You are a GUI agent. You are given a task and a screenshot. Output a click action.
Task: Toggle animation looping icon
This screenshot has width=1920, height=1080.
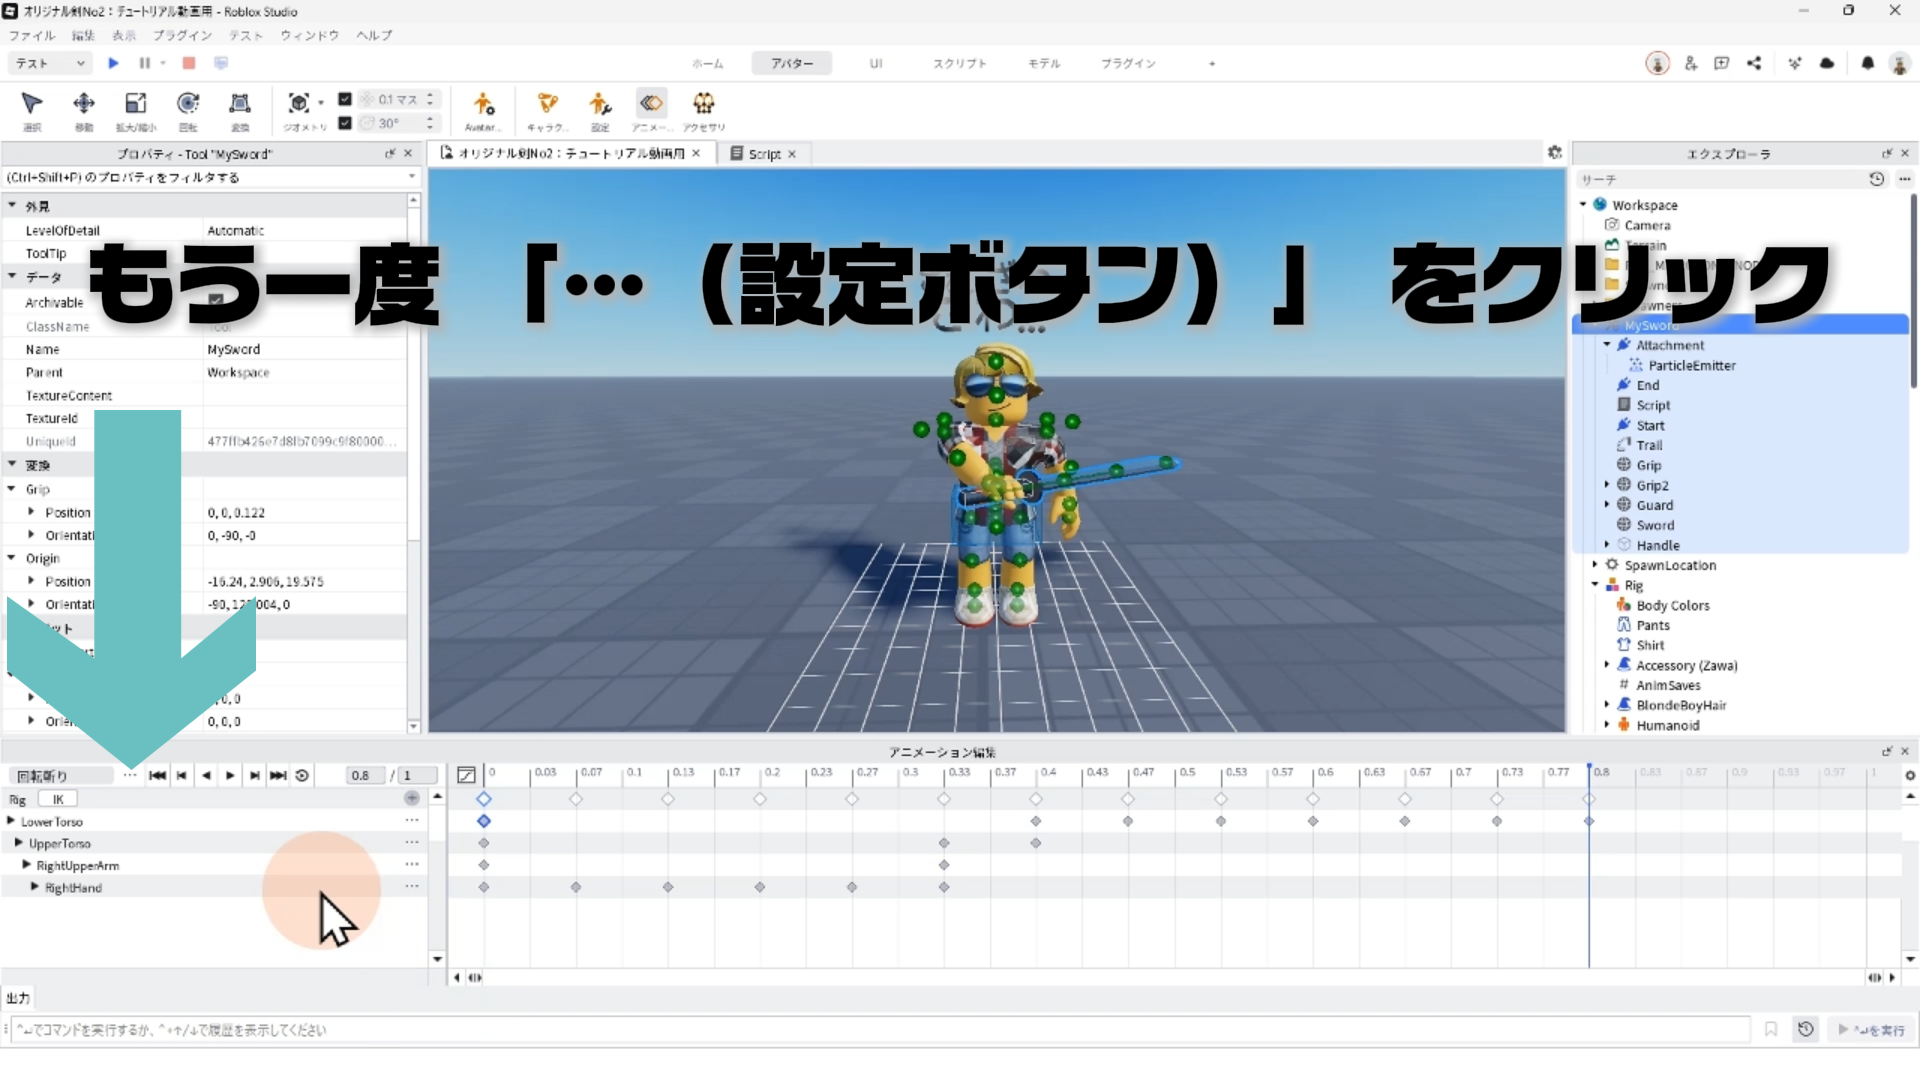tap(302, 775)
